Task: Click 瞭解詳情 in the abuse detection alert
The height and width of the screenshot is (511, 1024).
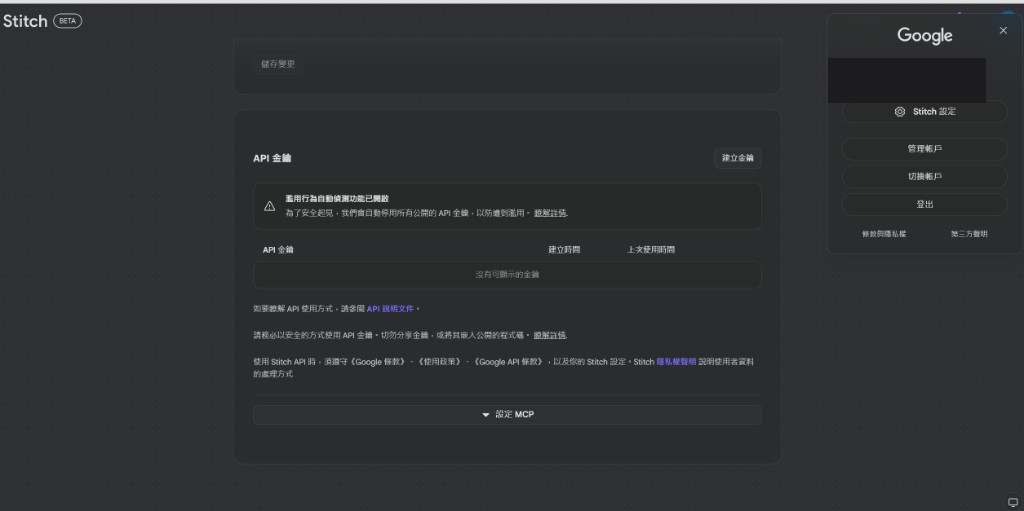Action: click(550, 213)
